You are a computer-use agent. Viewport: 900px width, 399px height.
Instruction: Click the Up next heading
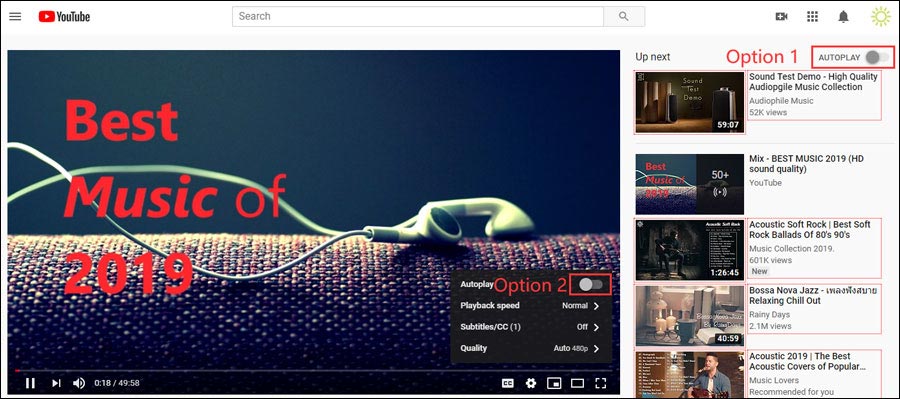(x=653, y=57)
